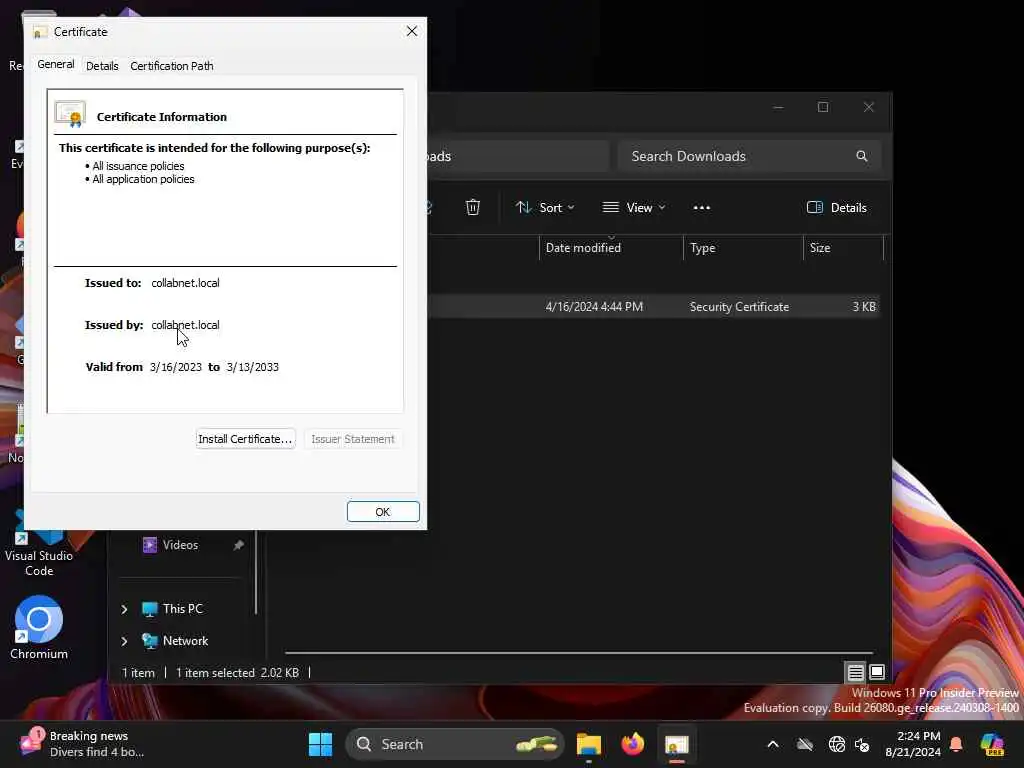1024x768 pixels.
Task: Click the cloud sync tray icon
Action: tap(805, 744)
